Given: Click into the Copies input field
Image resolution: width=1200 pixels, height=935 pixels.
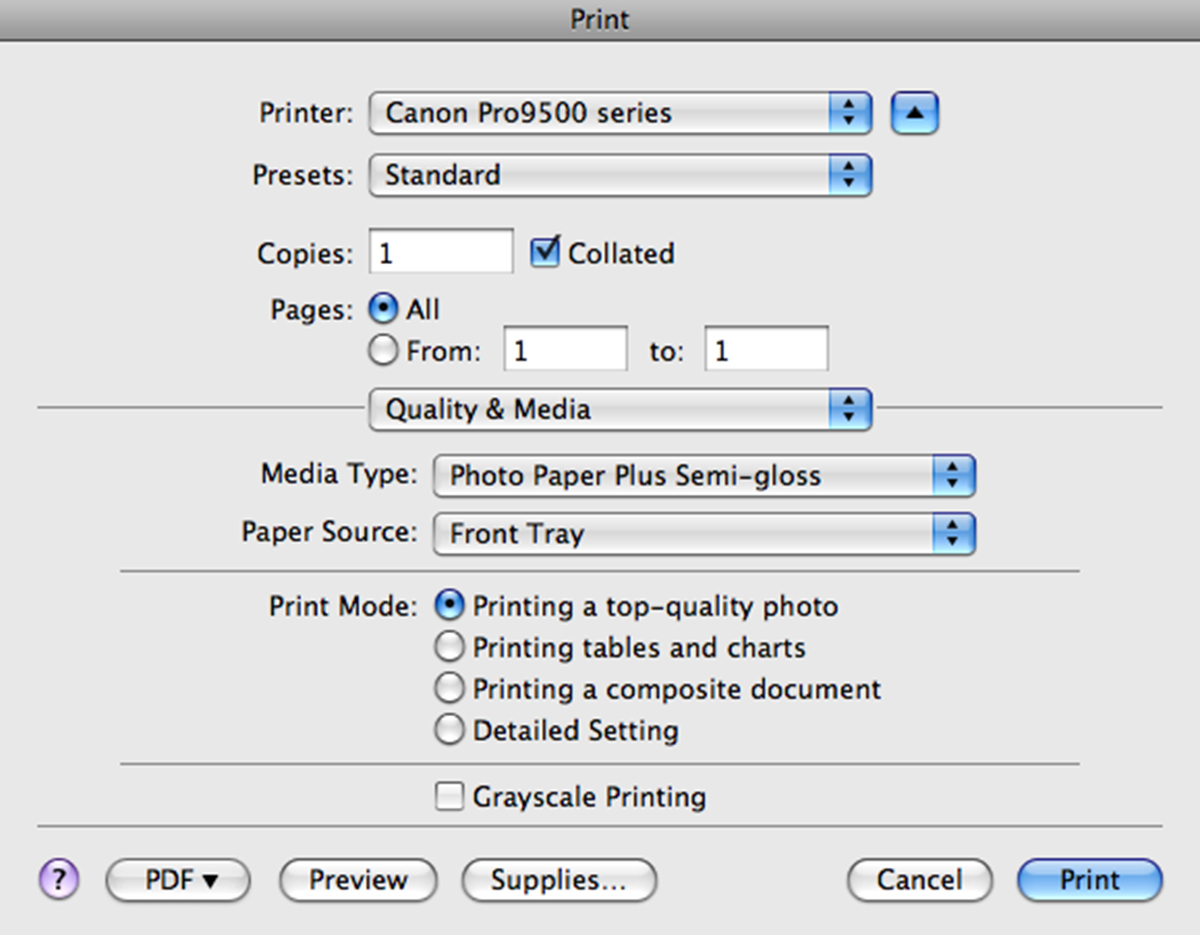Looking at the screenshot, I should point(441,251).
